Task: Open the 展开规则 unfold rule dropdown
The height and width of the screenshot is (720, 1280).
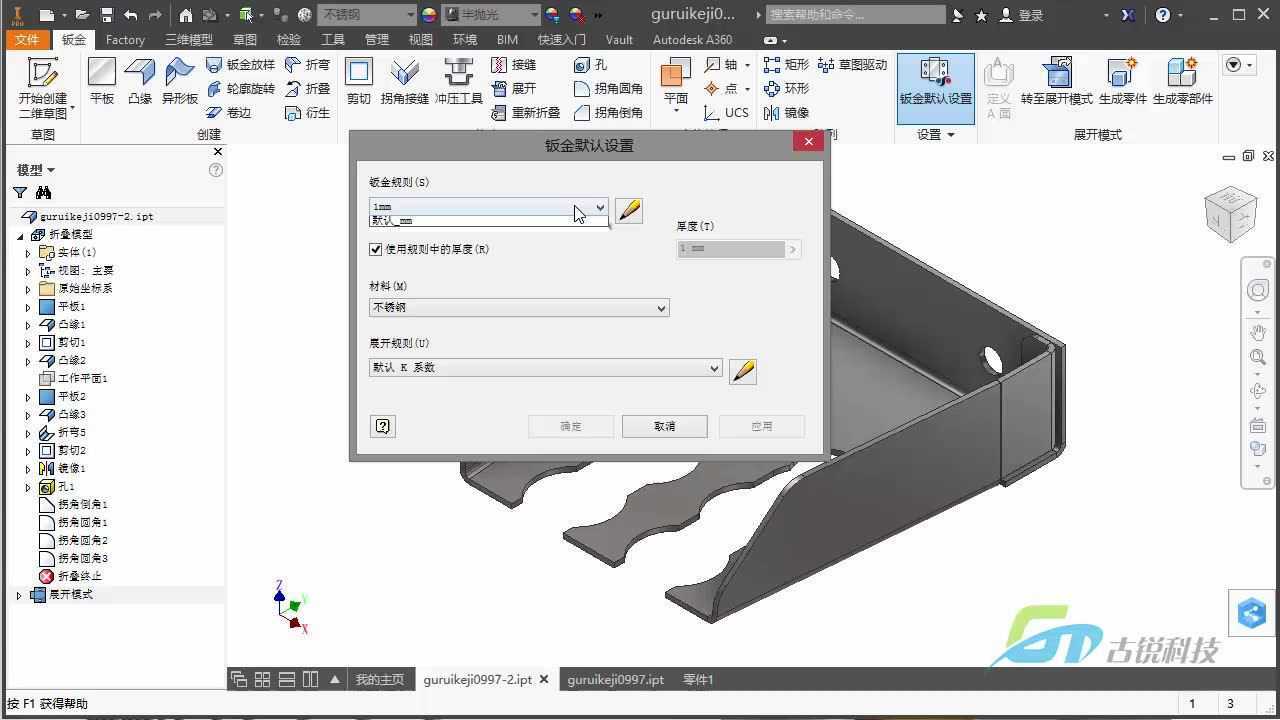Action: tap(714, 368)
